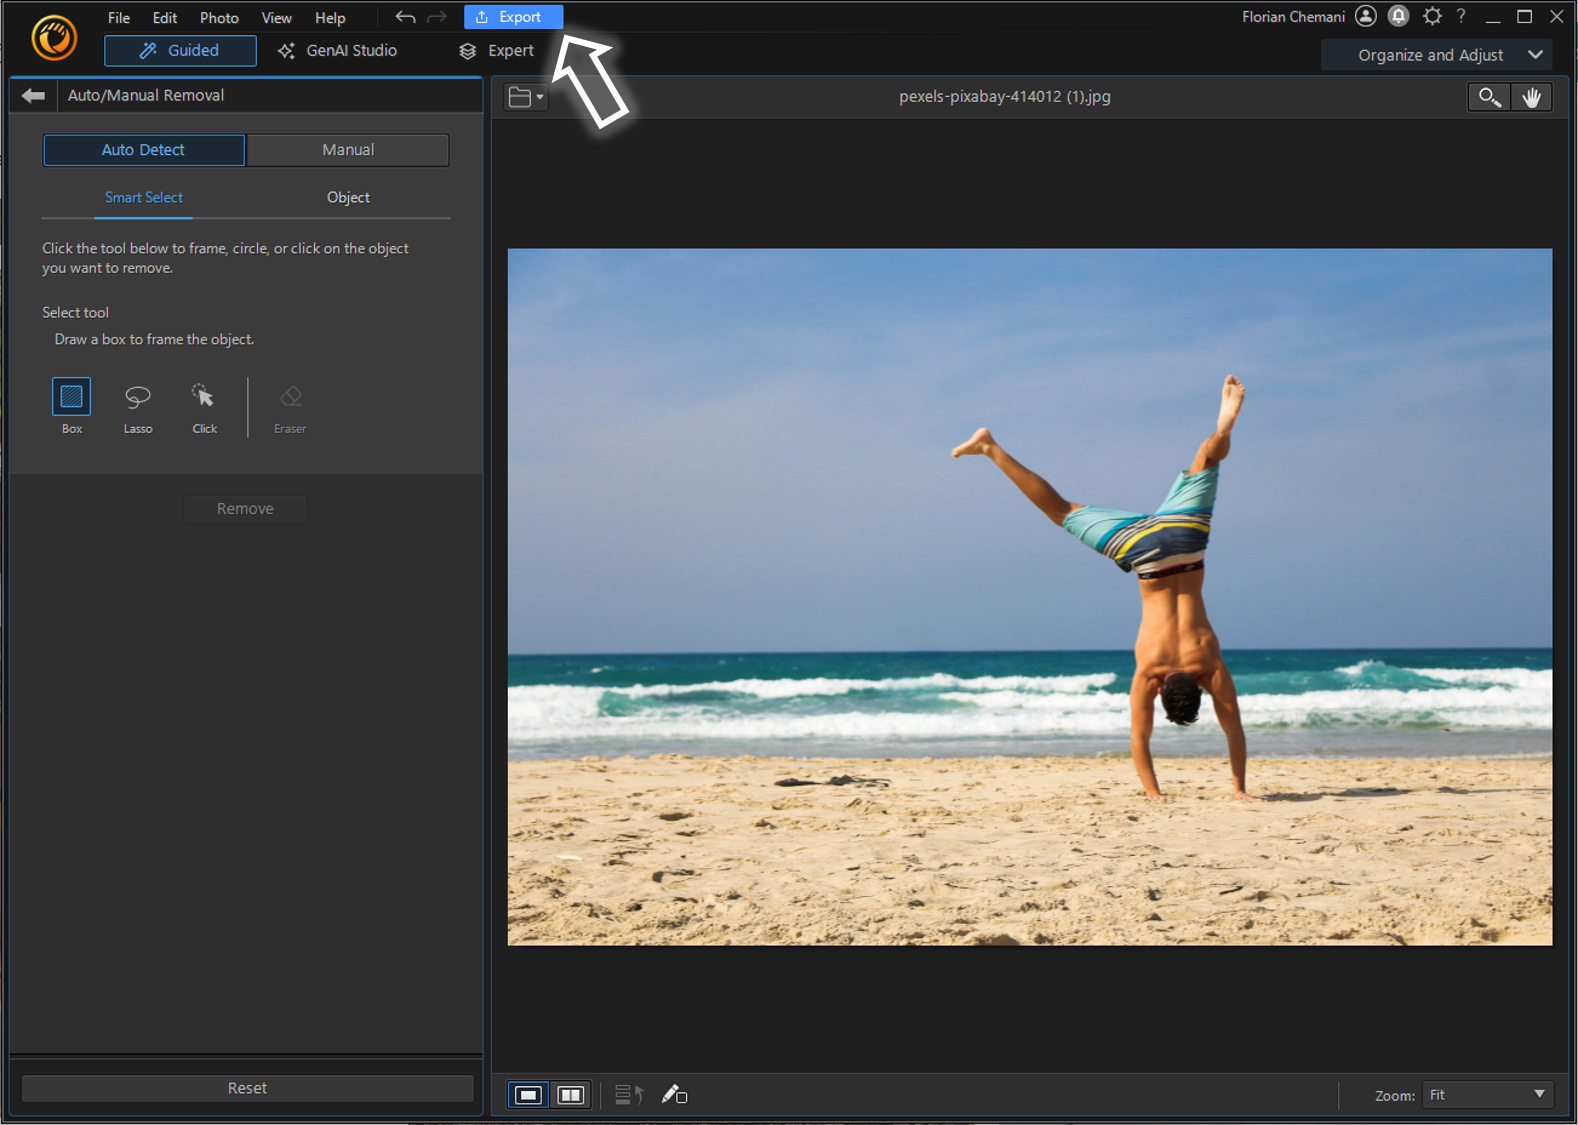
Task: Activate the zoom magnifier tool
Action: tap(1489, 97)
